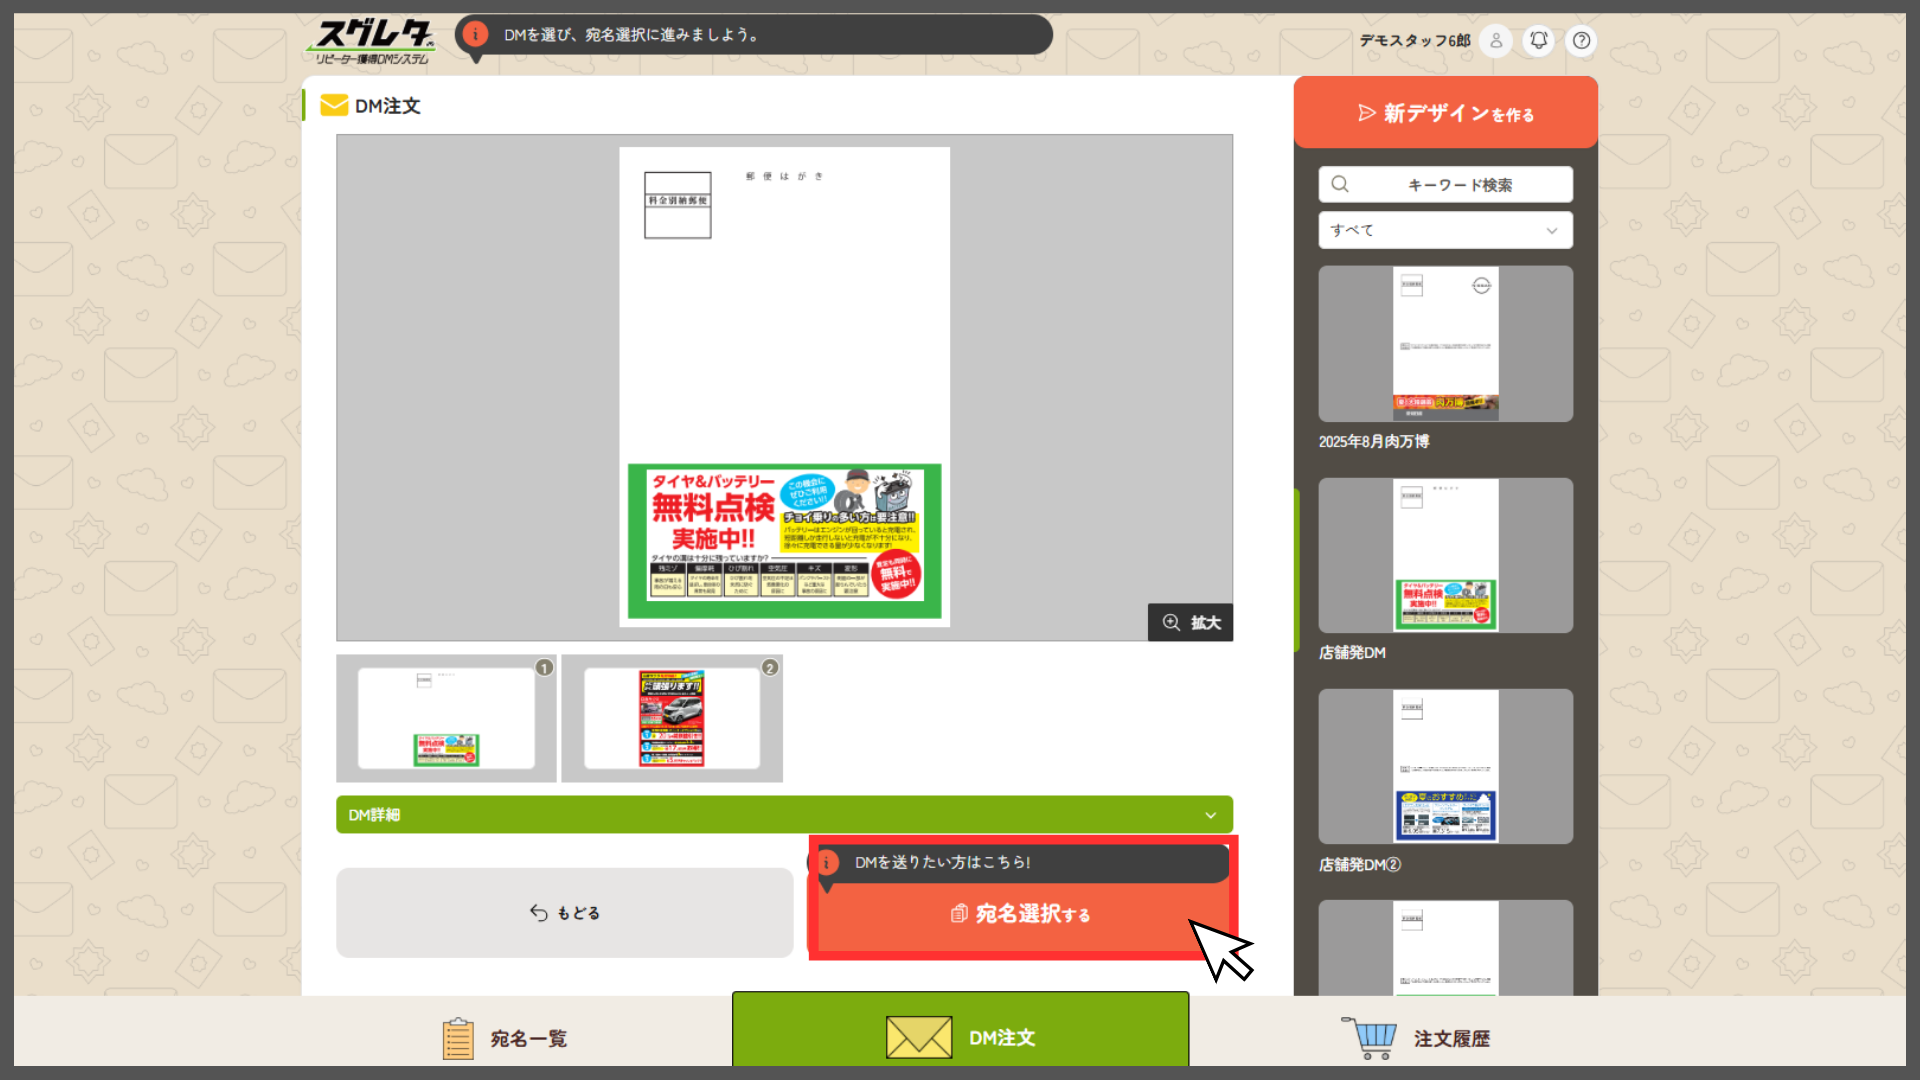
Task: Open the すべて category dropdown
Action: (x=1445, y=230)
